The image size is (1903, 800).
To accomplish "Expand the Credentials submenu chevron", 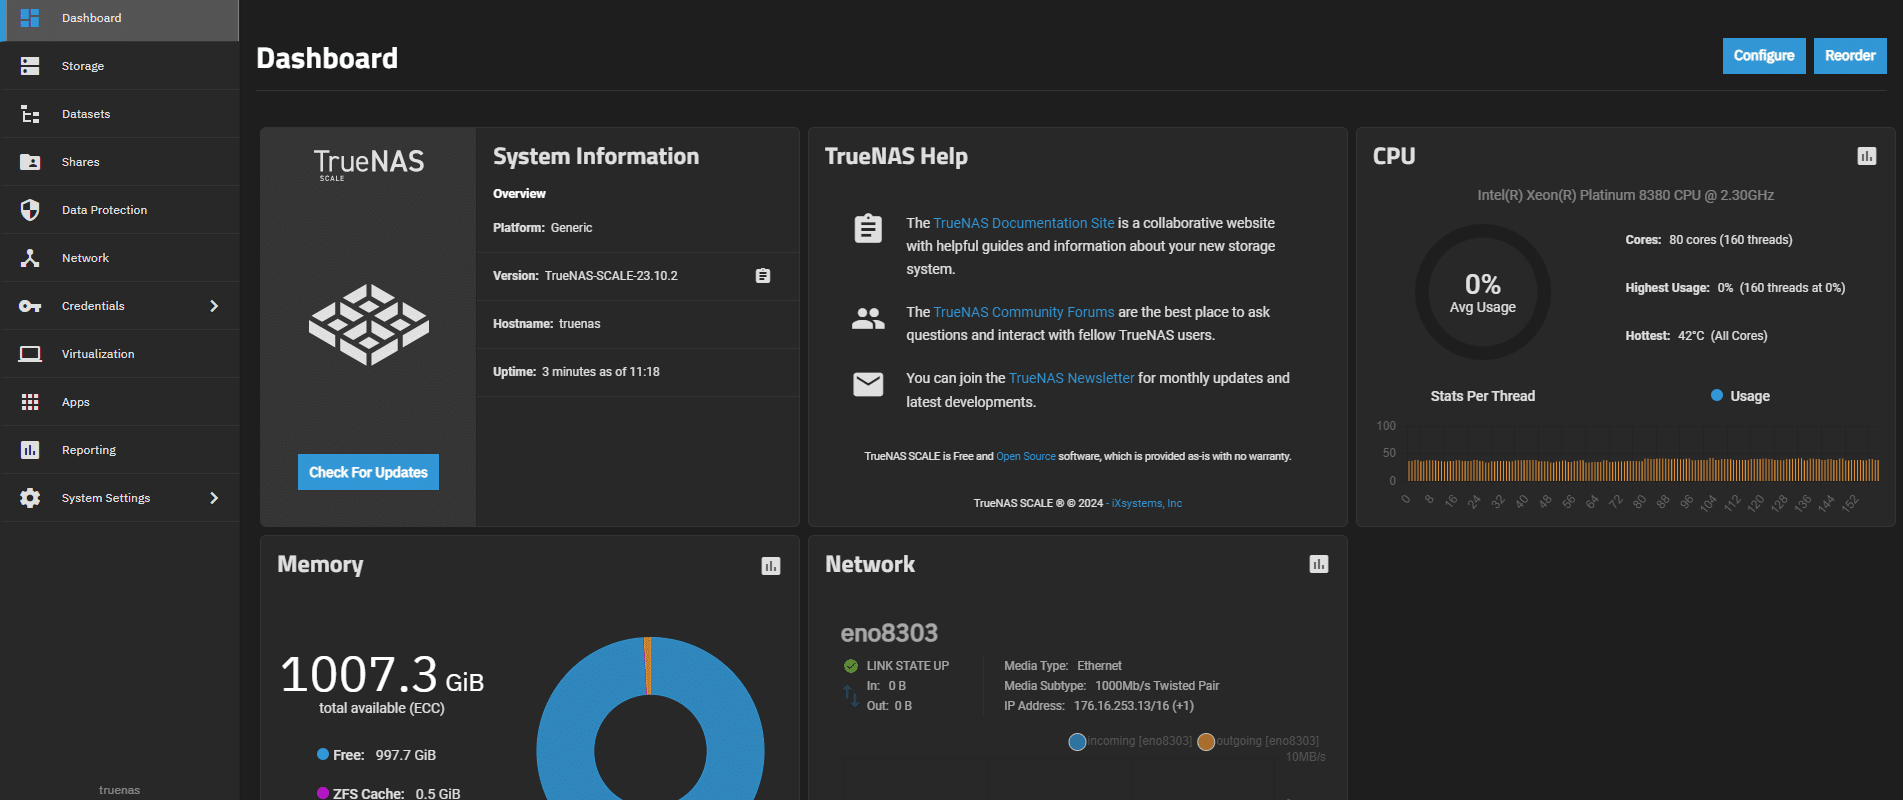I will click(x=214, y=306).
